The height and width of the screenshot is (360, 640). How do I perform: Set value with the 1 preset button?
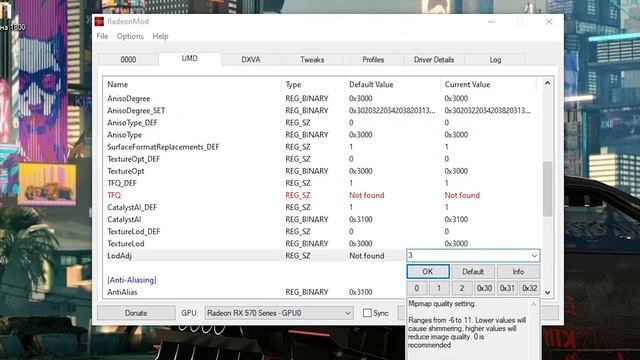pos(439,288)
